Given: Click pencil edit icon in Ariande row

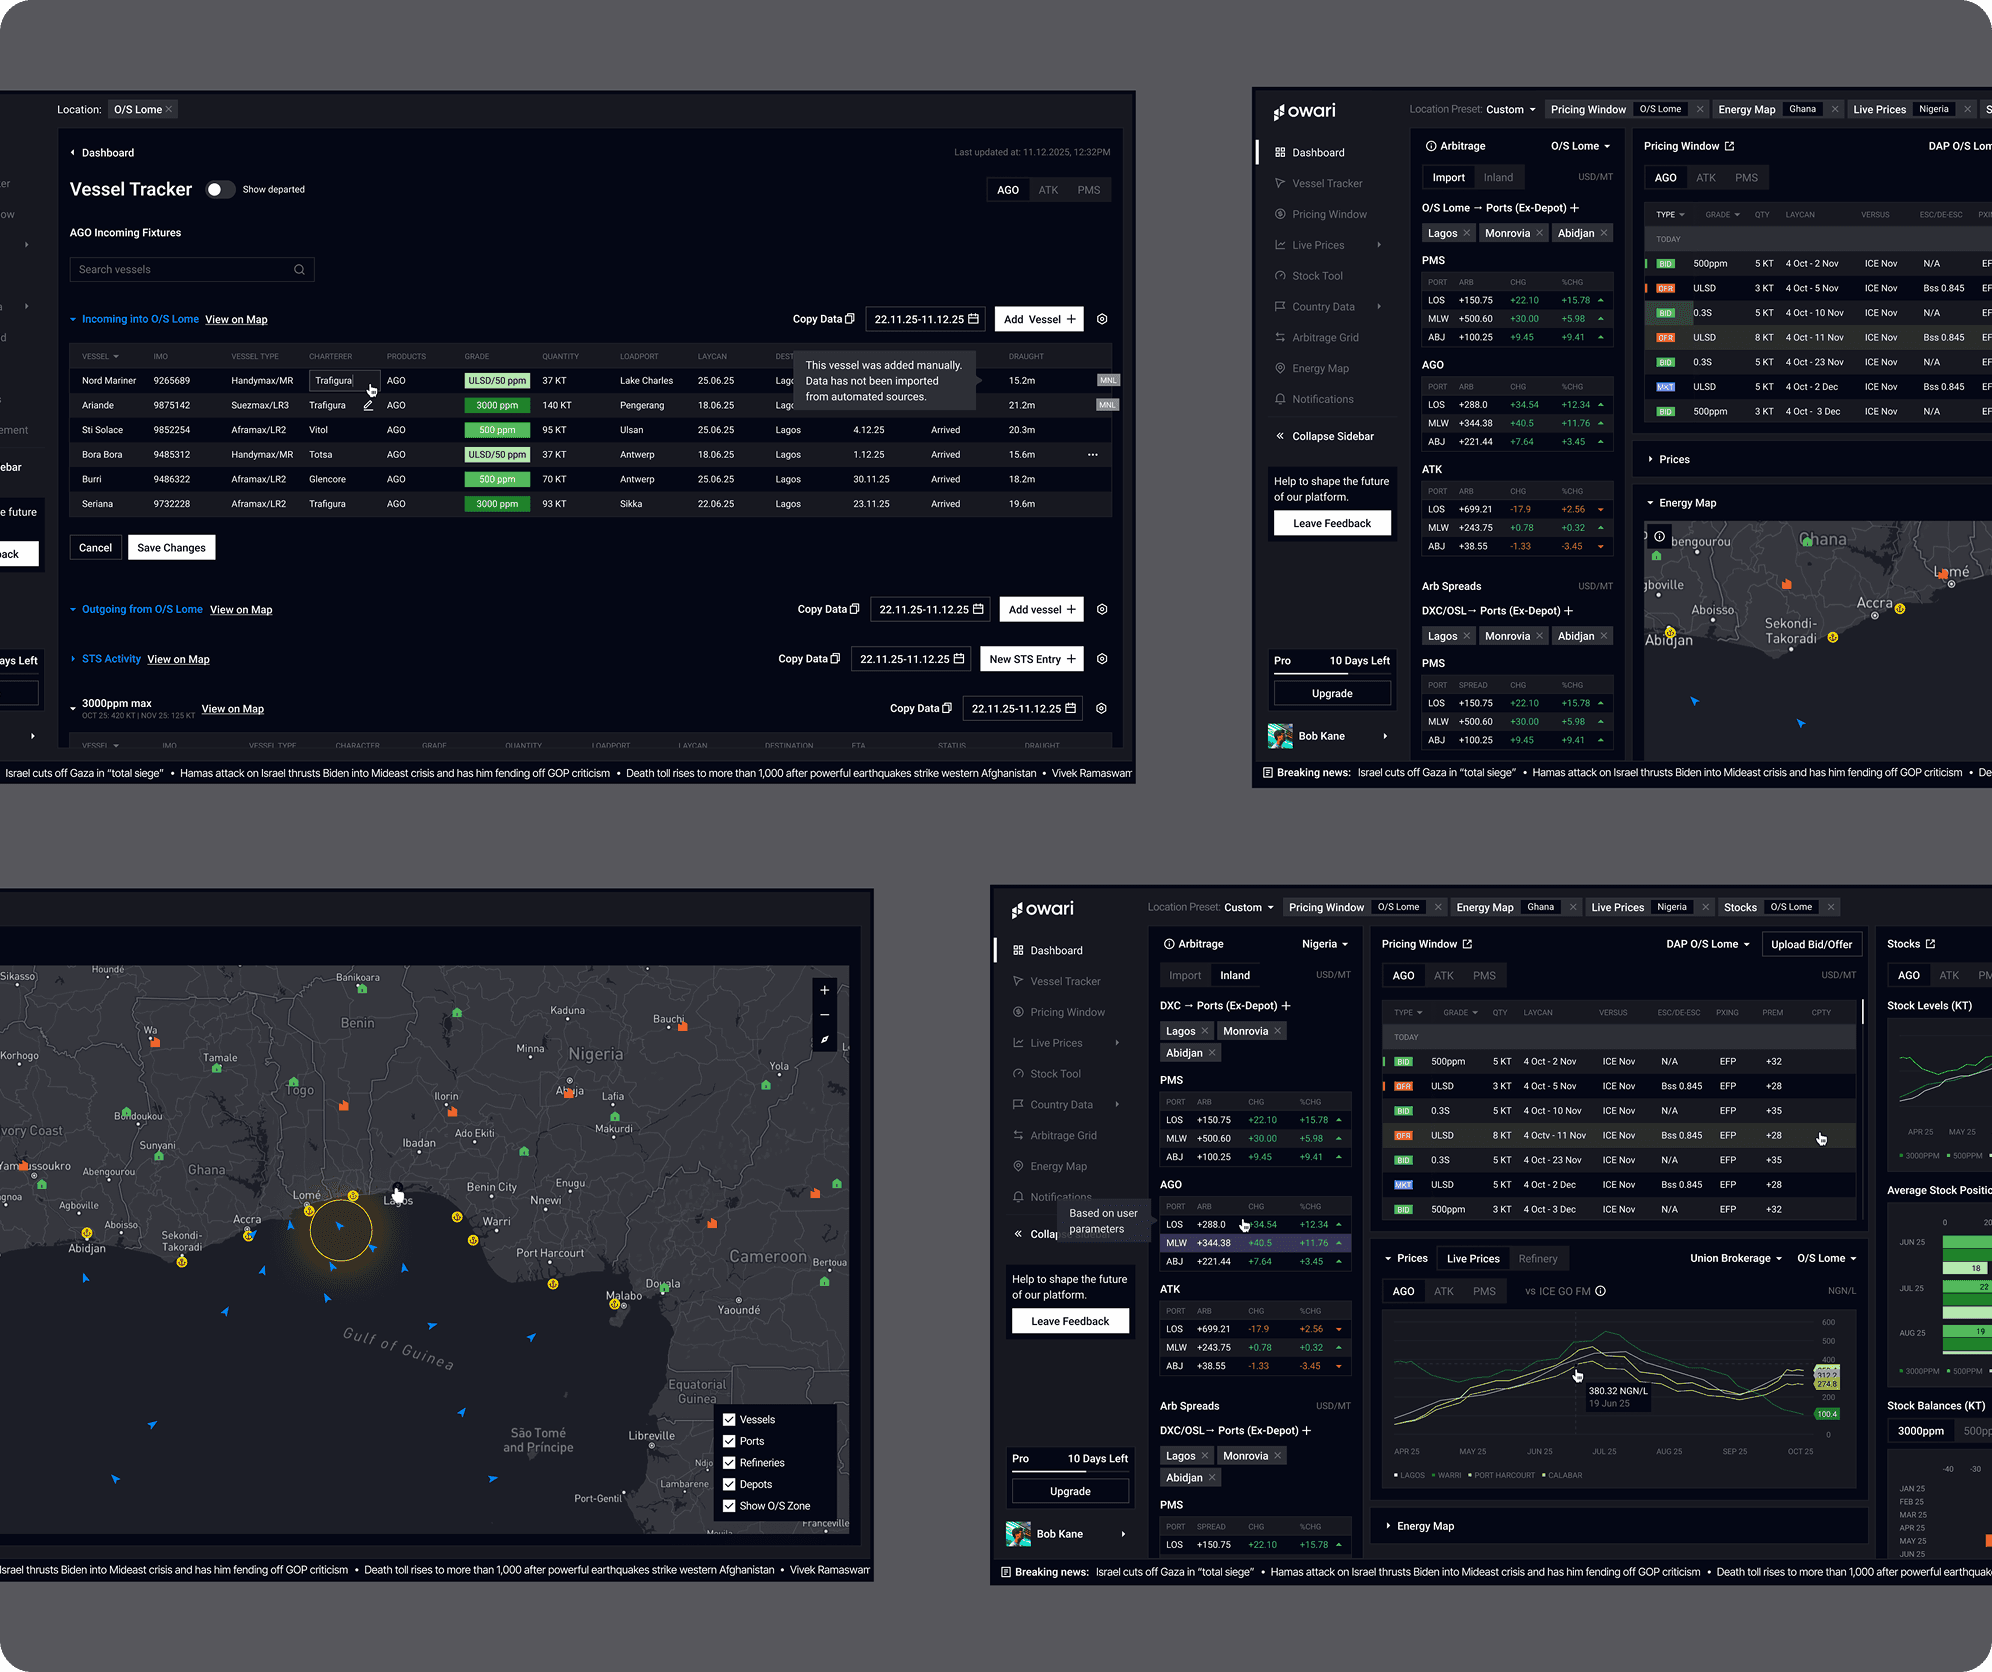Looking at the screenshot, I should 368,406.
